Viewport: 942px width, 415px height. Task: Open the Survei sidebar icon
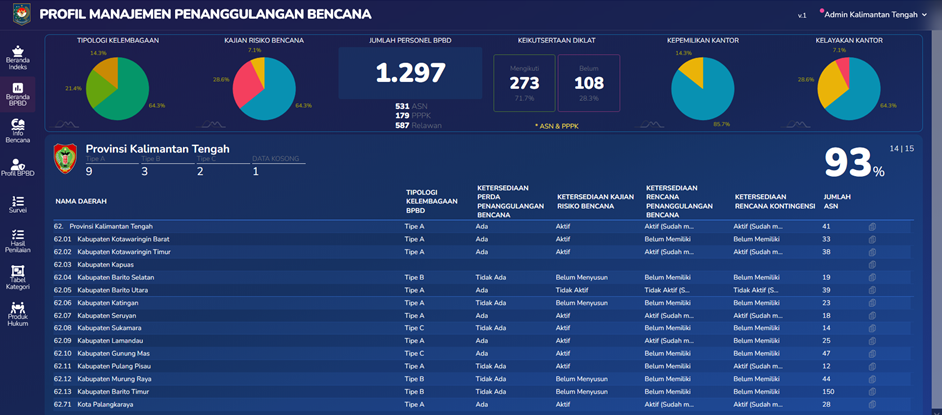click(x=17, y=204)
